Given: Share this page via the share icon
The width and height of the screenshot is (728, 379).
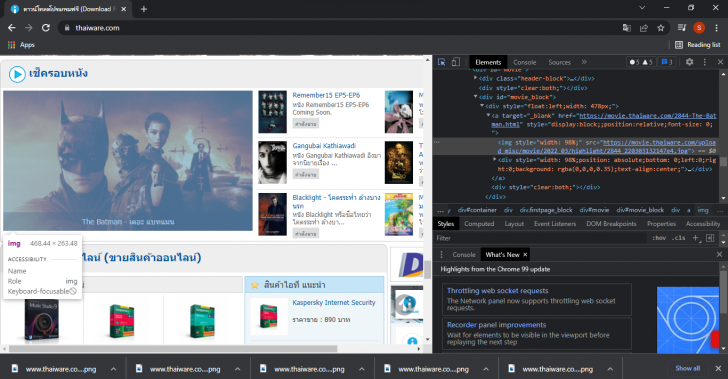Looking at the screenshot, I should pos(644,28).
